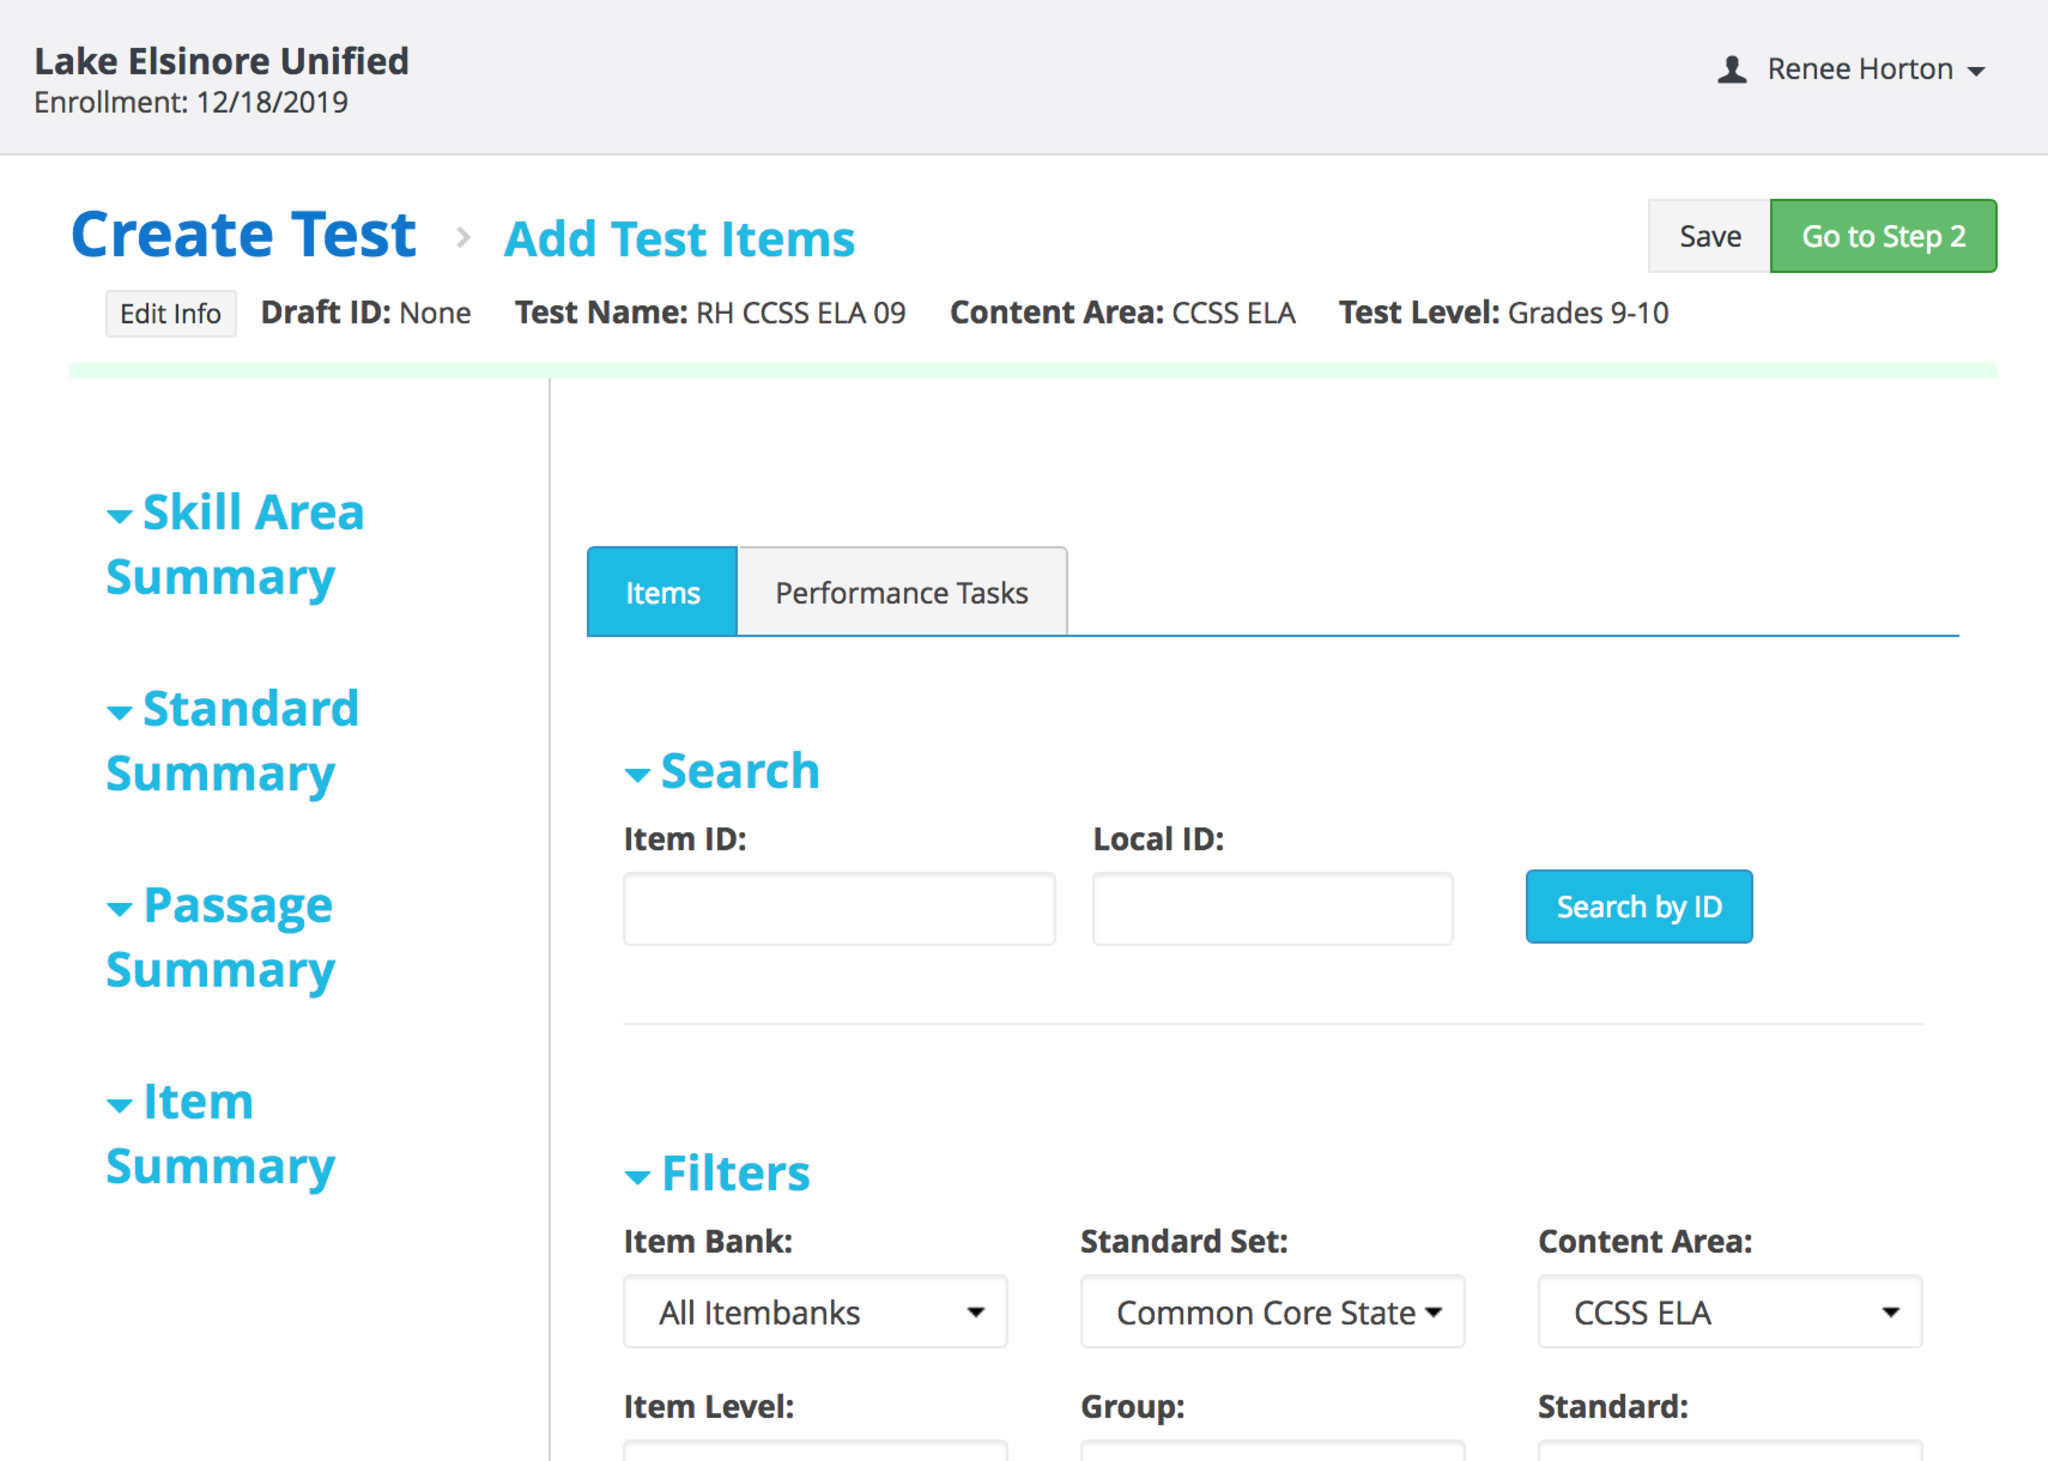Collapse the Search section heading
The height and width of the screenshot is (1461, 2048).
pyautogui.click(x=637, y=775)
